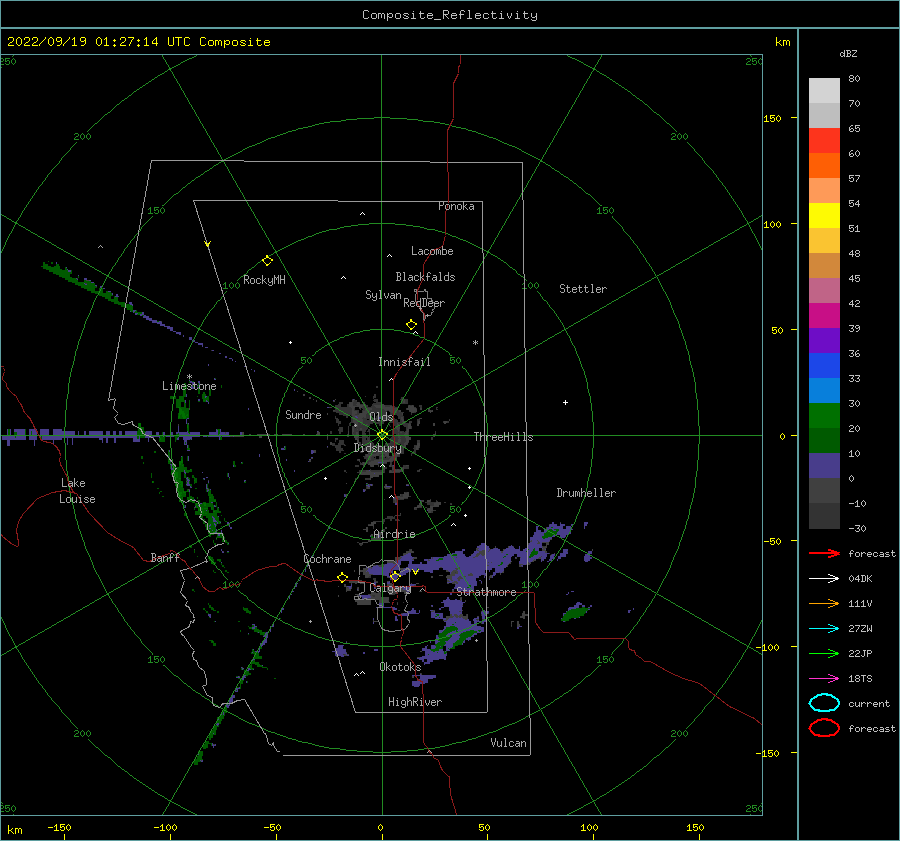Click the Stettler town label
Image resolution: width=900 pixels, height=841 pixels.
(583, 289)
